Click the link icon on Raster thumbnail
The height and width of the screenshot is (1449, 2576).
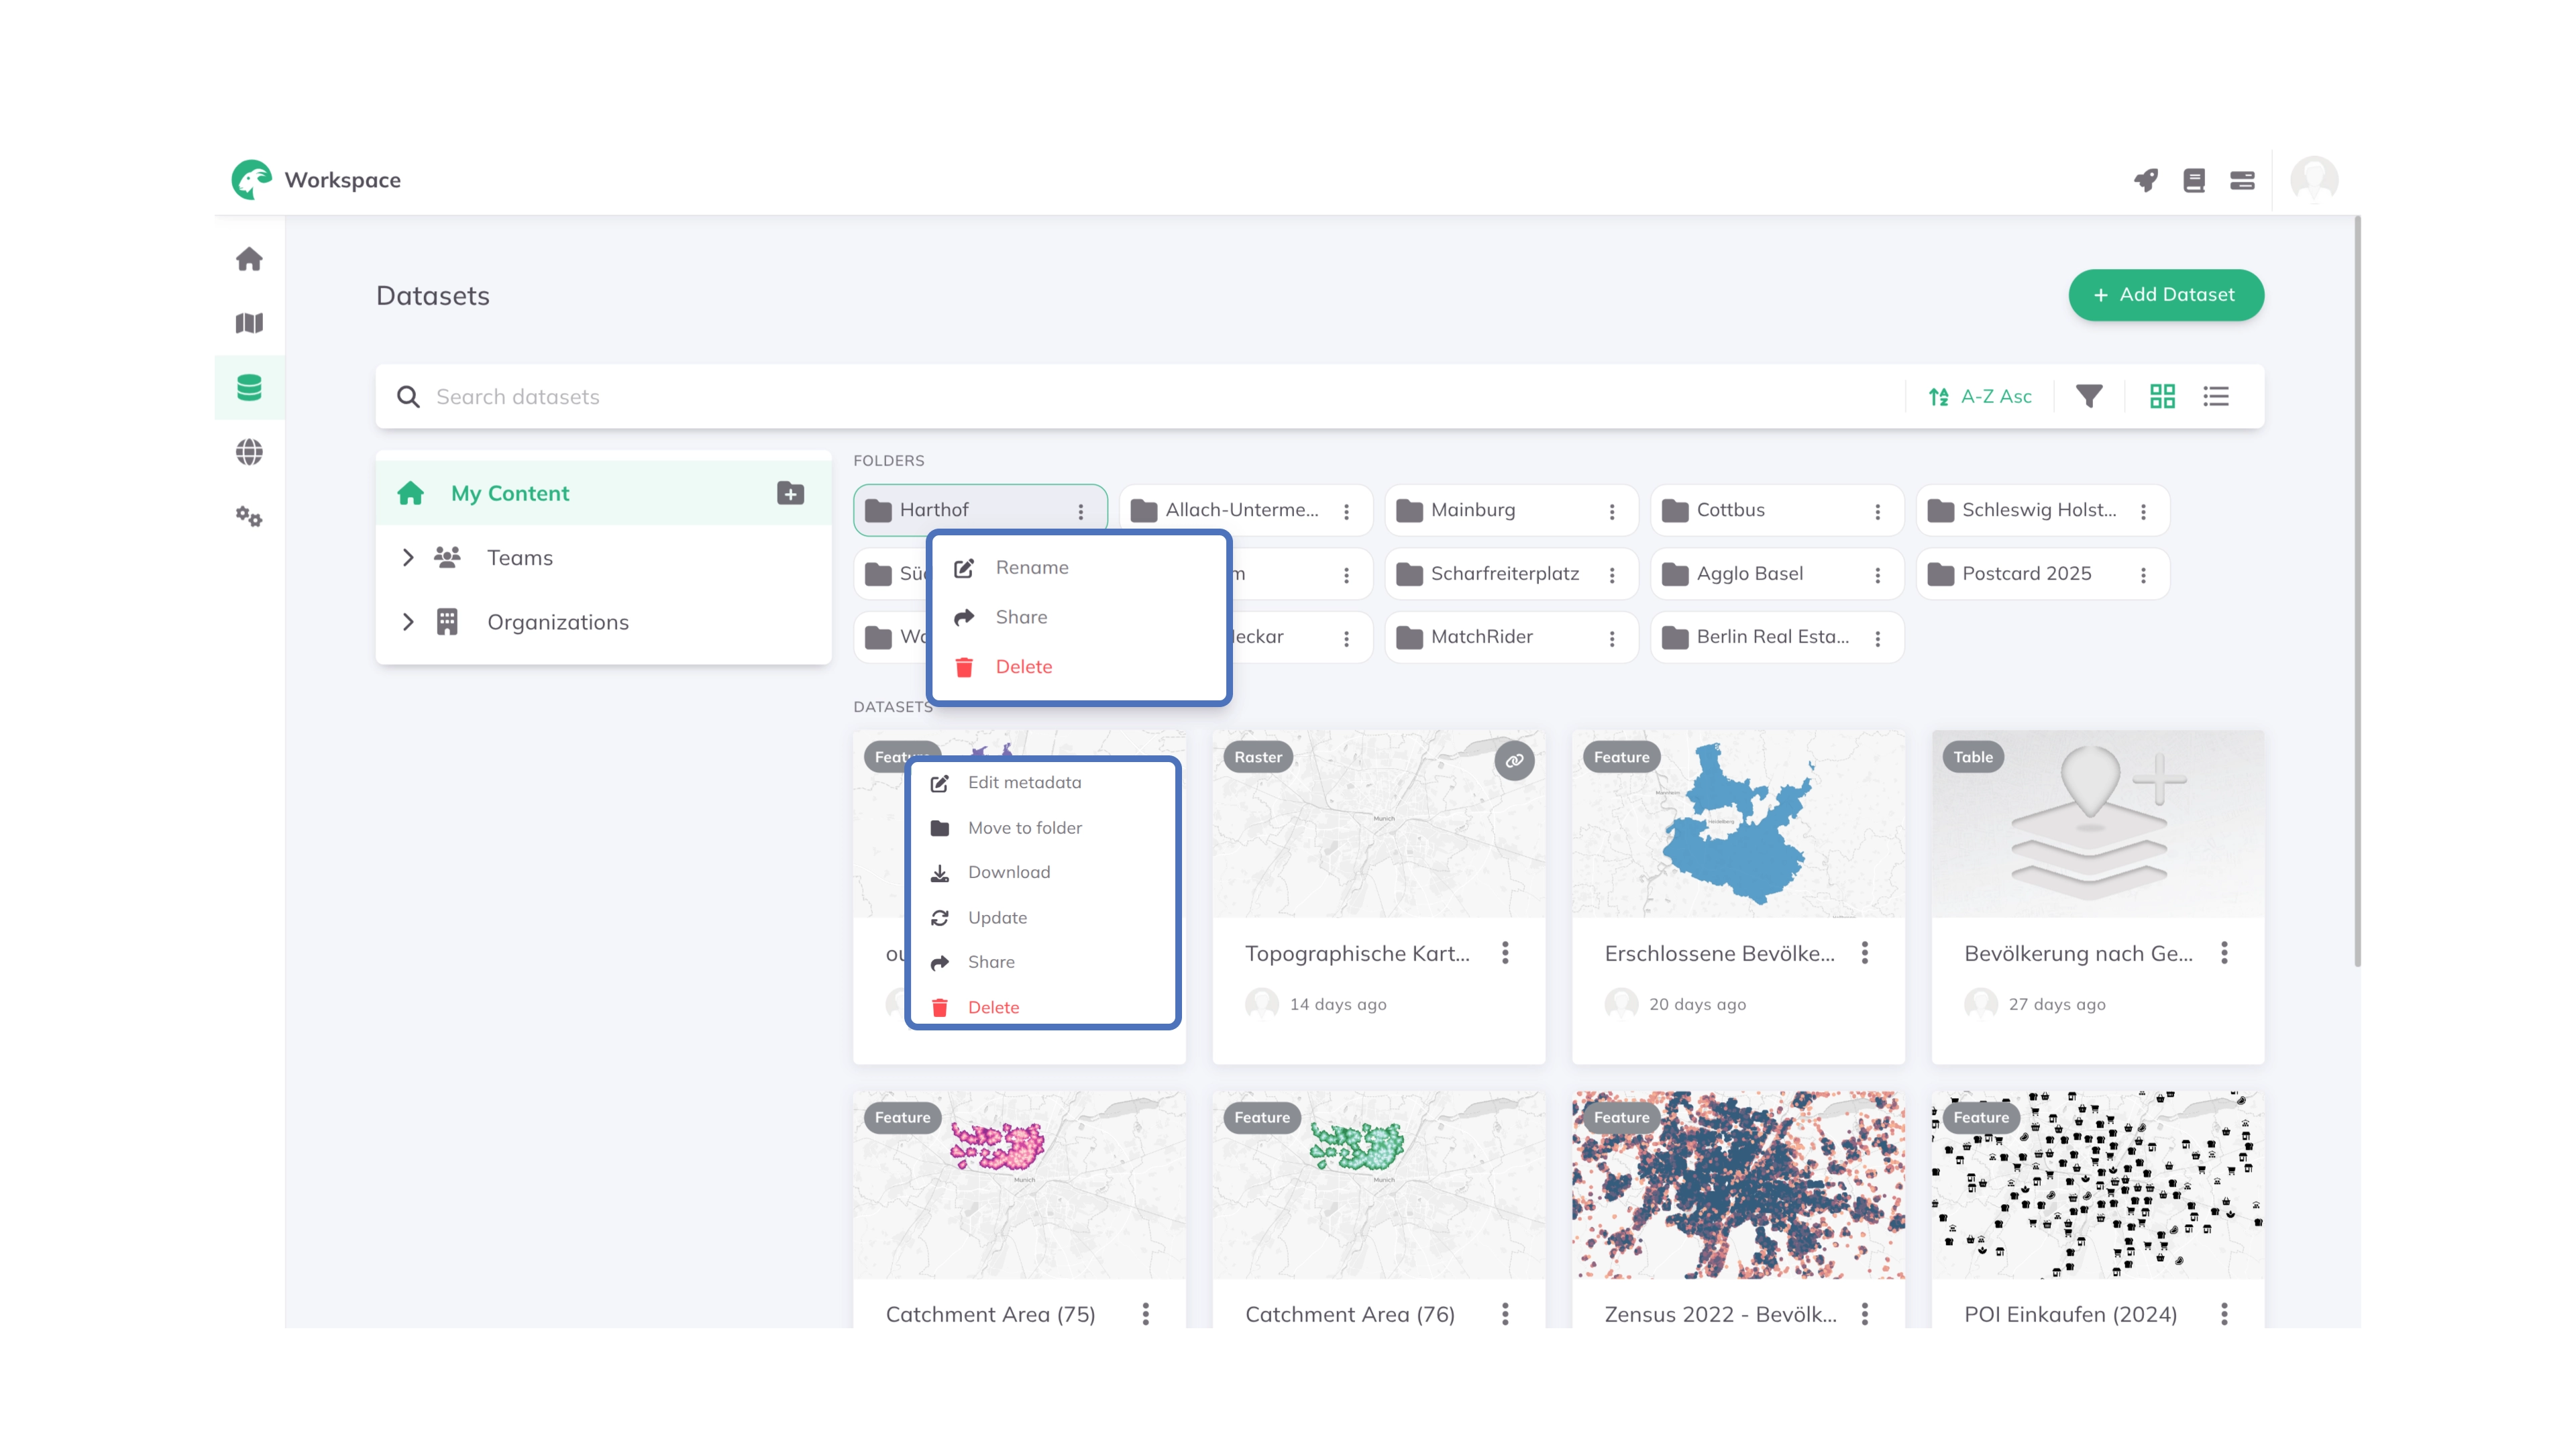[x=1514, y=760]
